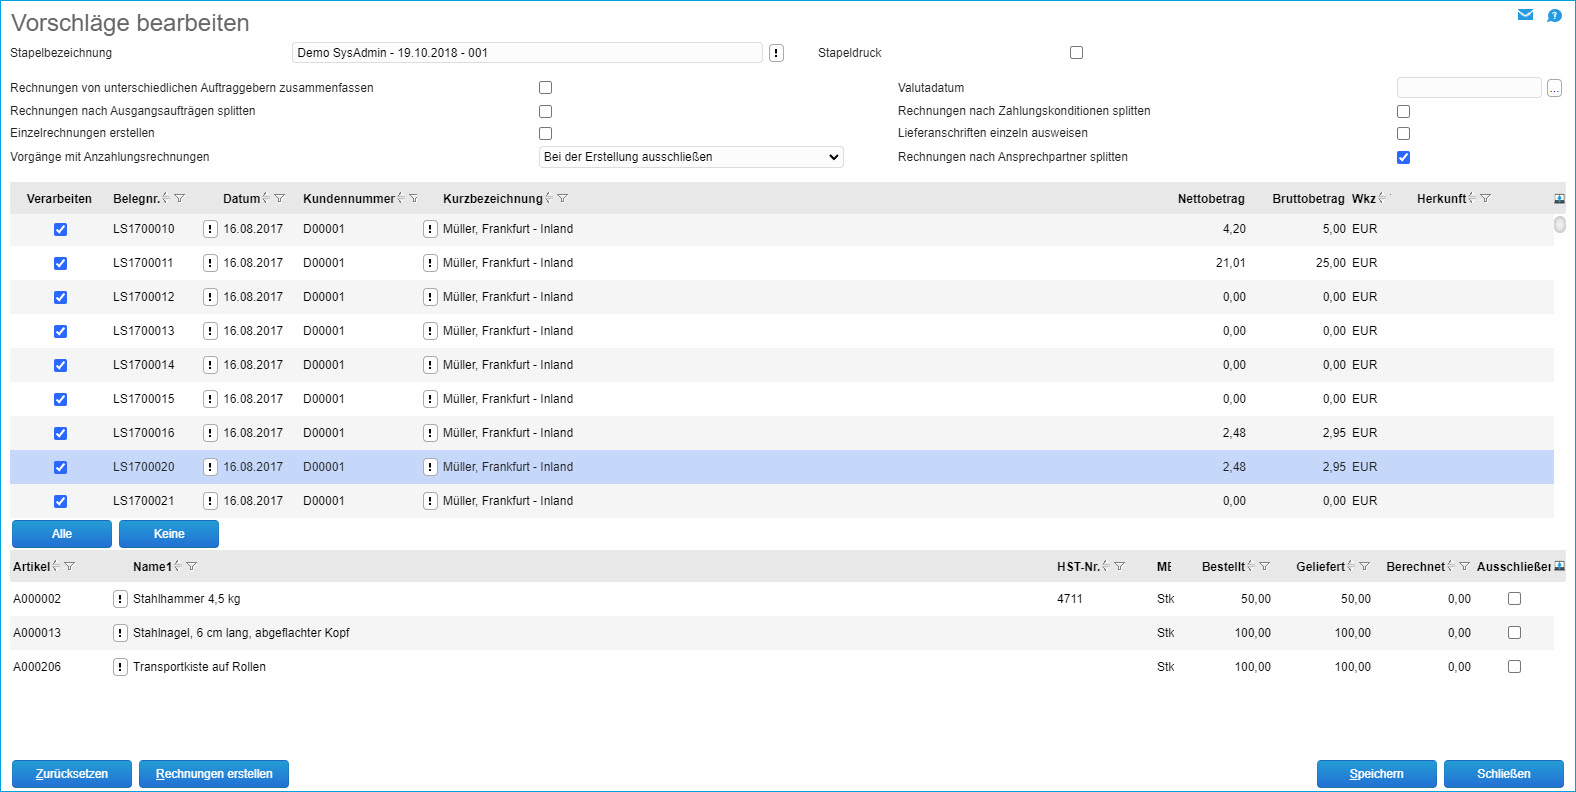Enable the Stapeldruck checkbox
The image size is (1576, 792).
click(1076, 53)
